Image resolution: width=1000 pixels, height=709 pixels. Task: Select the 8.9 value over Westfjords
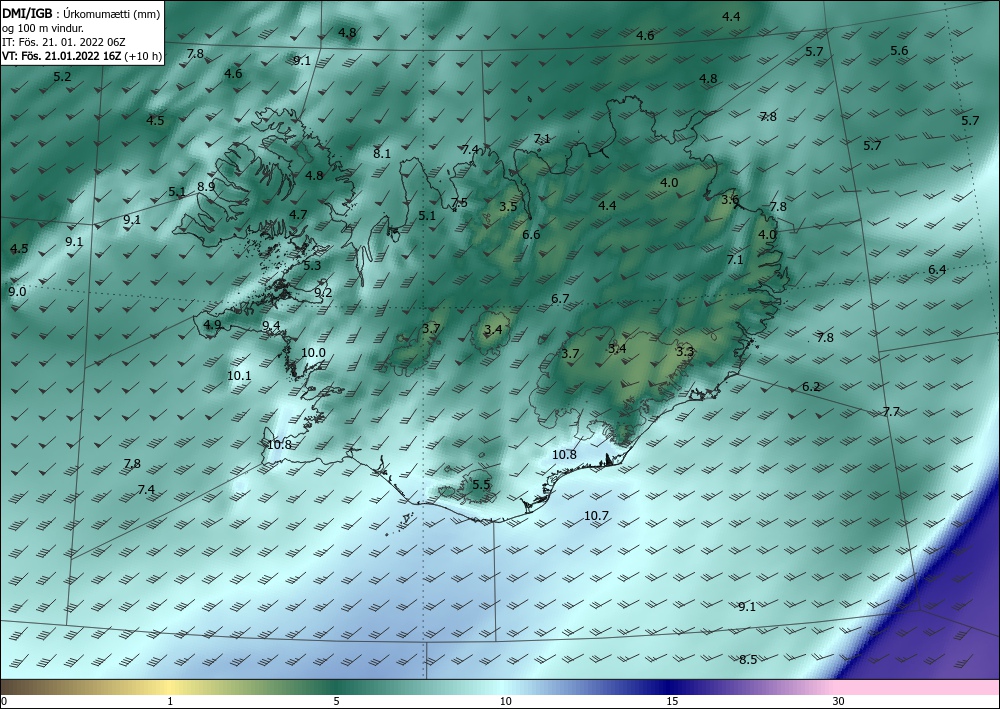[x=206, y=186]
